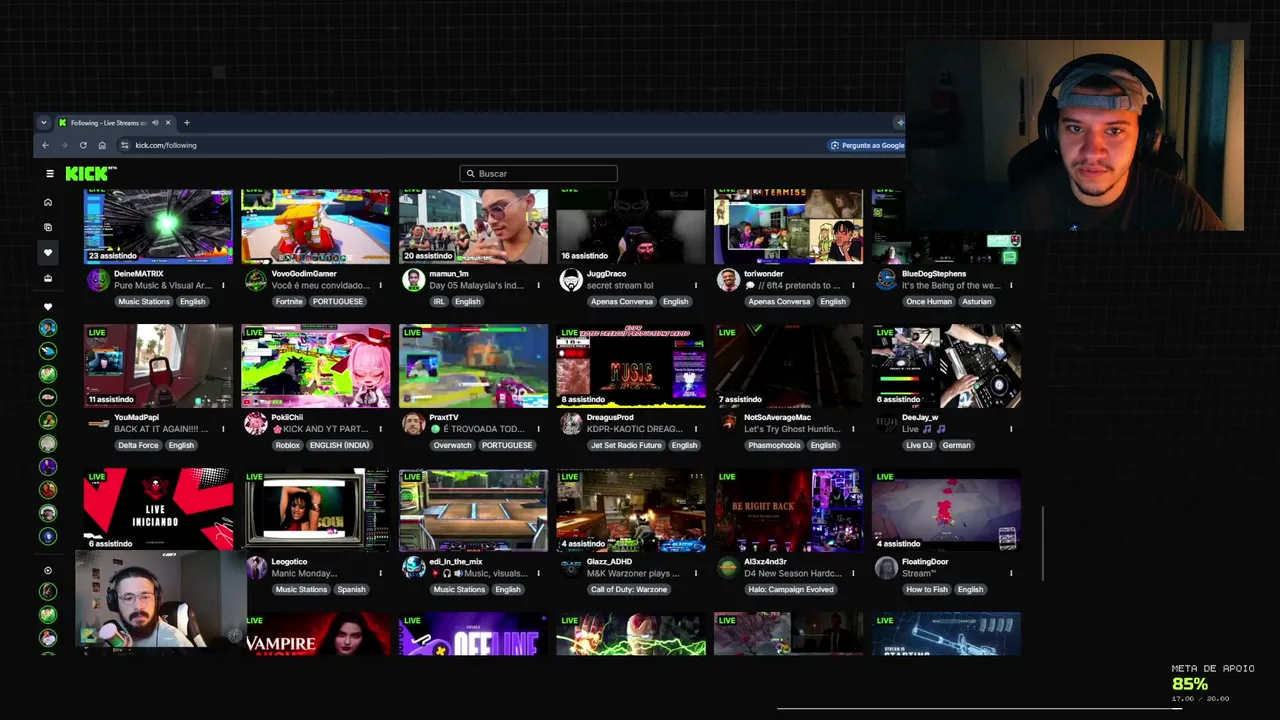
Task: Open PraxtTV channel avatar
Action: pyautogui.click(x=413, y=424)
